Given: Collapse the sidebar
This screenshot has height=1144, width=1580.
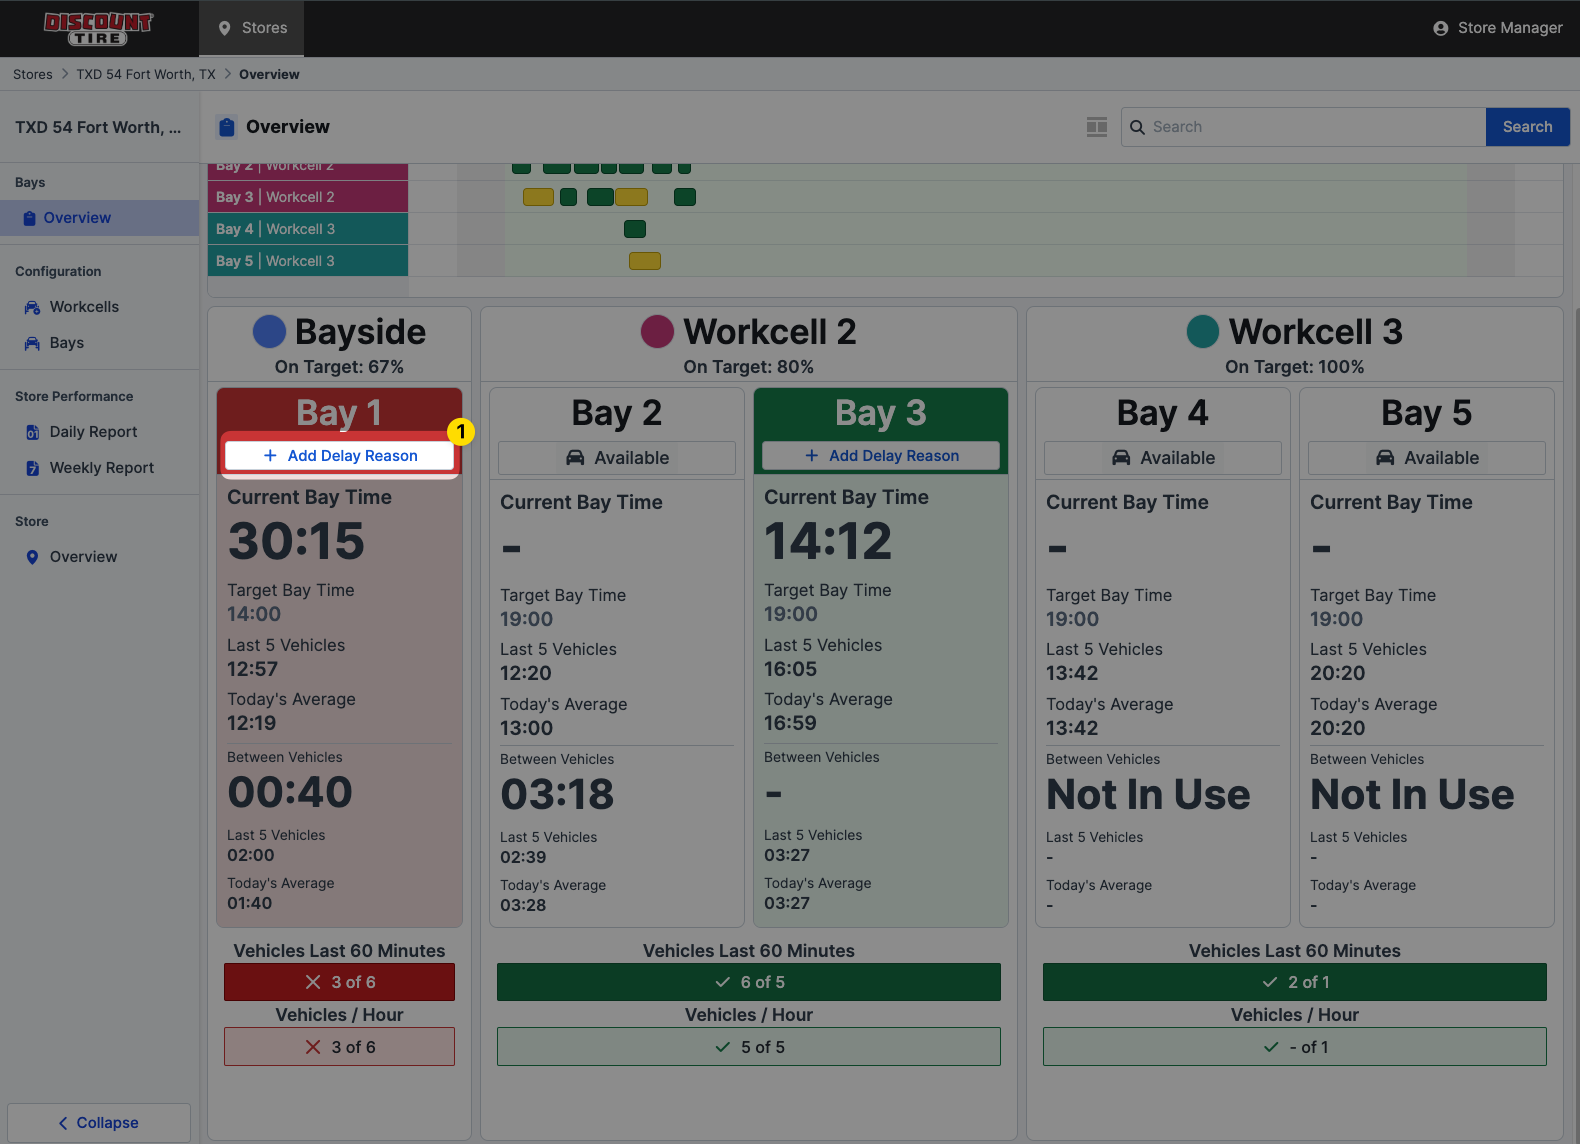Looking at the screenshot, I should point(99,1123).
